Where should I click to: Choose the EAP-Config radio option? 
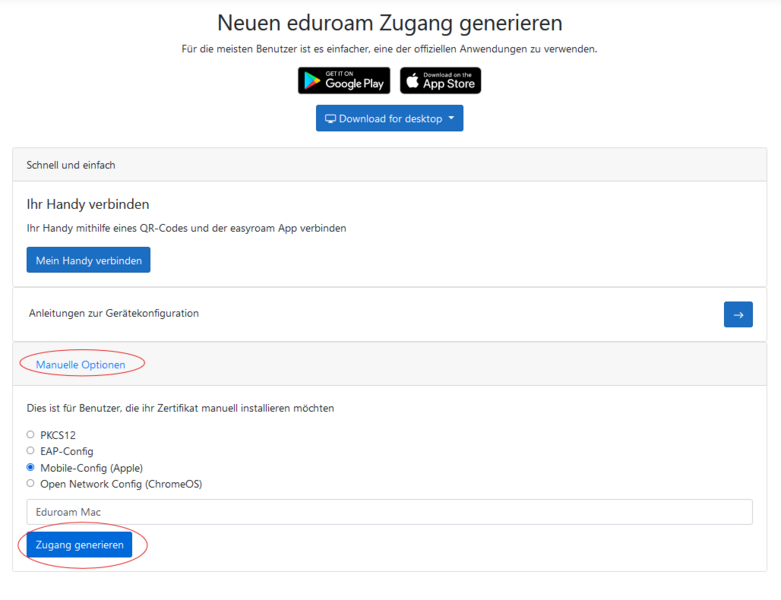tap(30, 451)
